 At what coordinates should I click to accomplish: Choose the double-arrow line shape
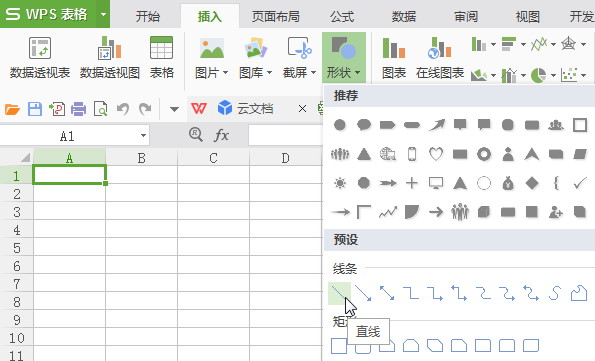(387, 293)
